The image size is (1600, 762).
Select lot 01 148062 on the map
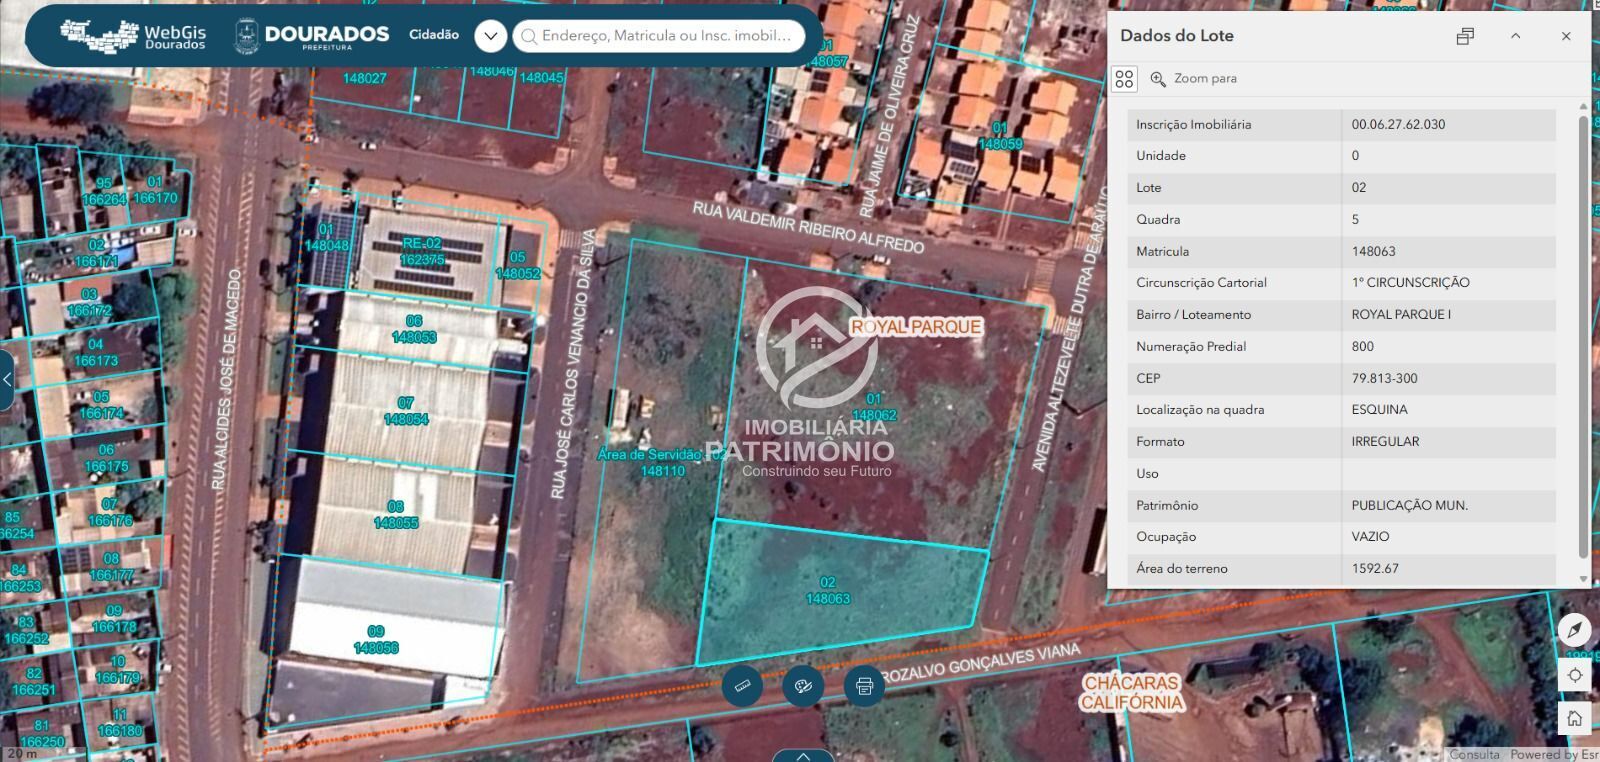tap(874, 407)
